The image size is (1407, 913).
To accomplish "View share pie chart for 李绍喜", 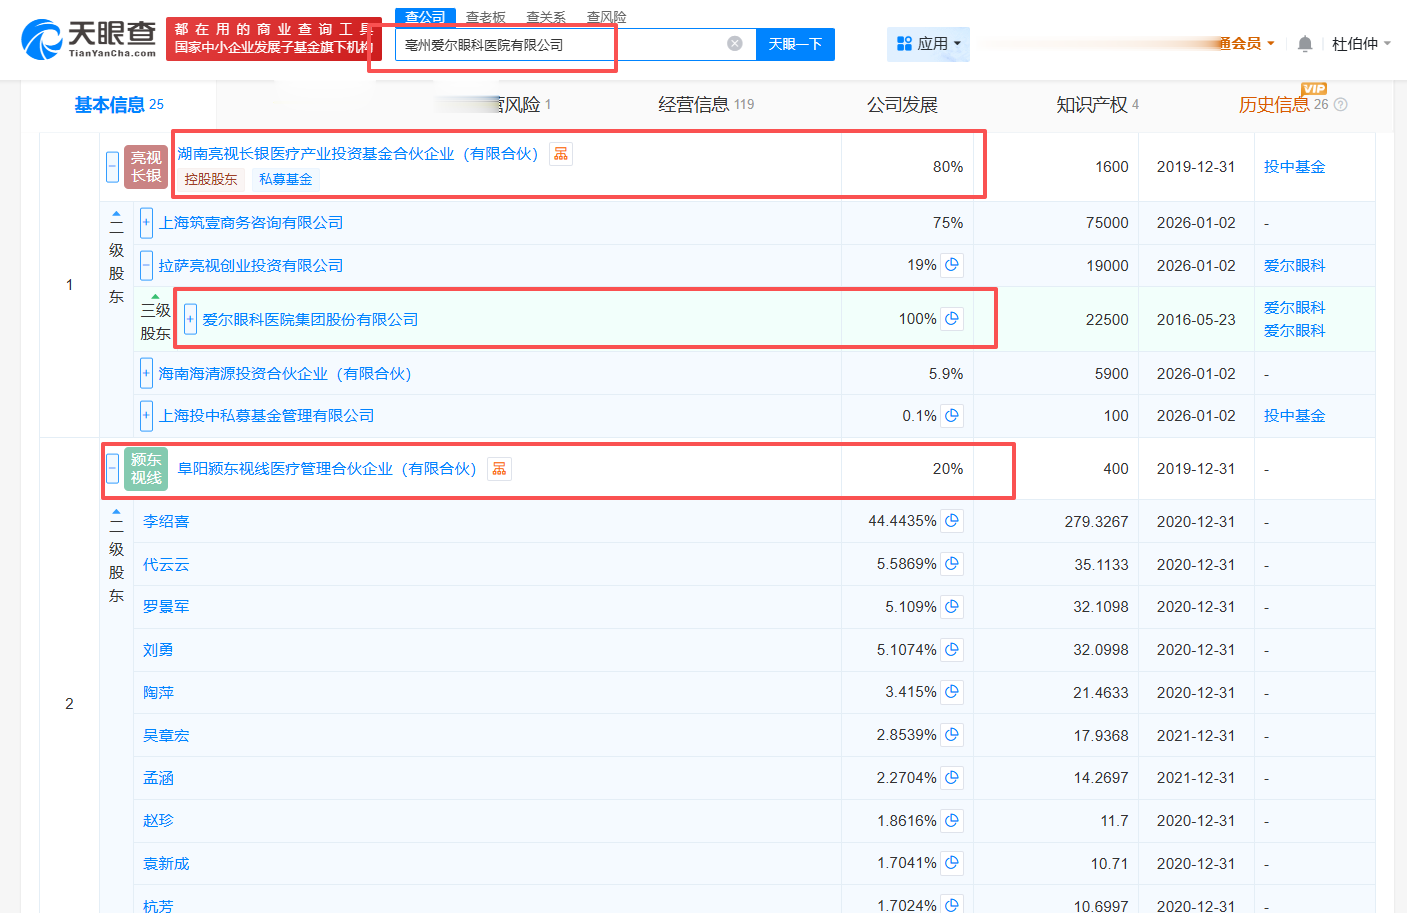I will (x=952, y=521).
